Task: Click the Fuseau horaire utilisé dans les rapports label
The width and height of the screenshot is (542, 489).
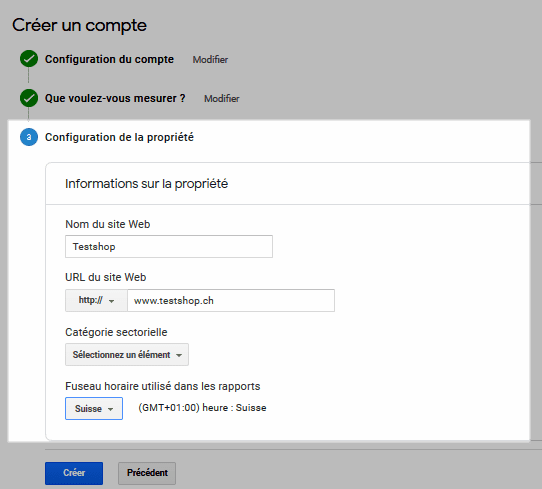Action: tap(162, 386)
